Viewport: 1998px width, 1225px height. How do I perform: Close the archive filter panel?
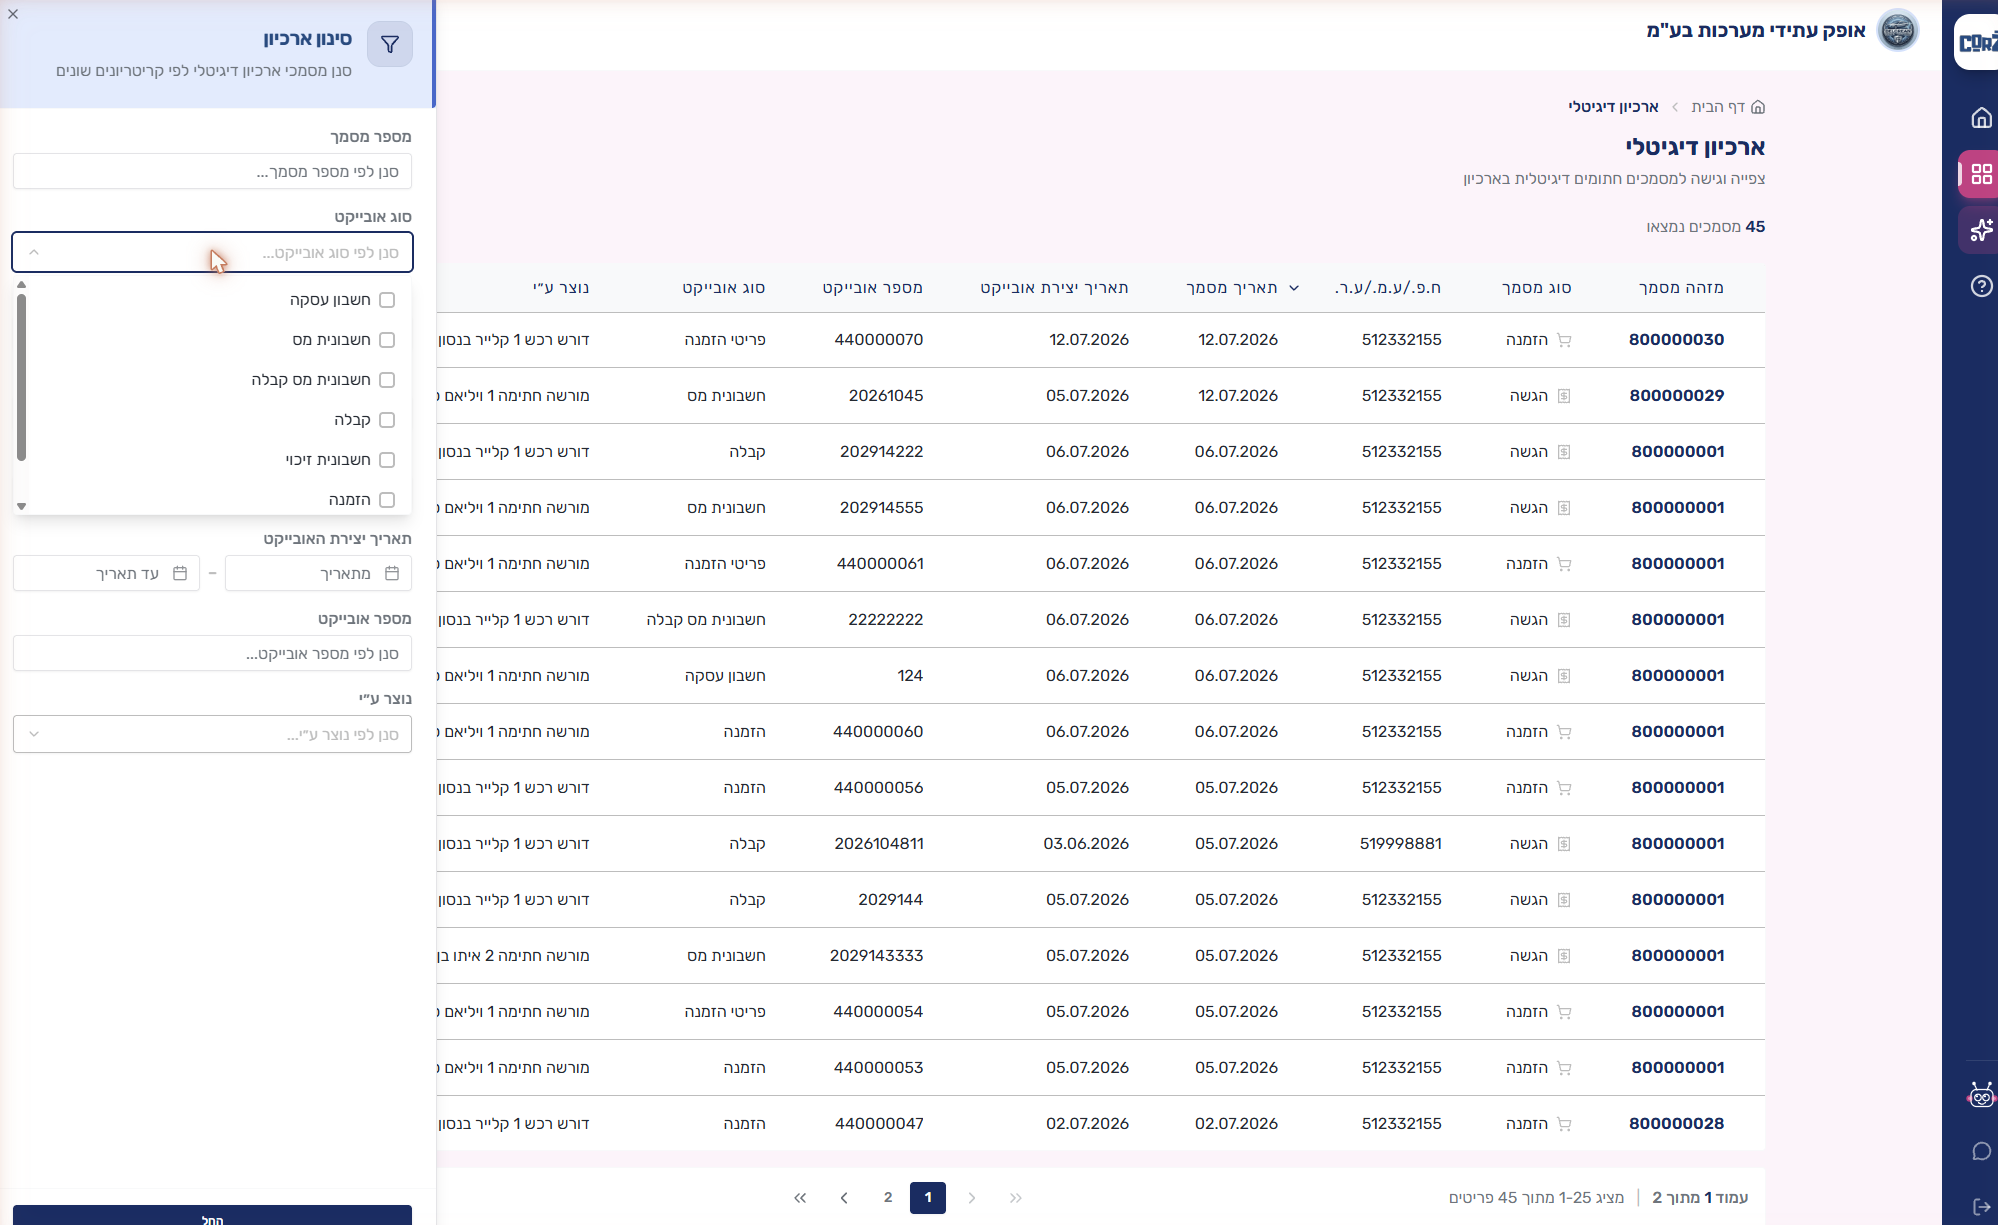pos(13,14)
